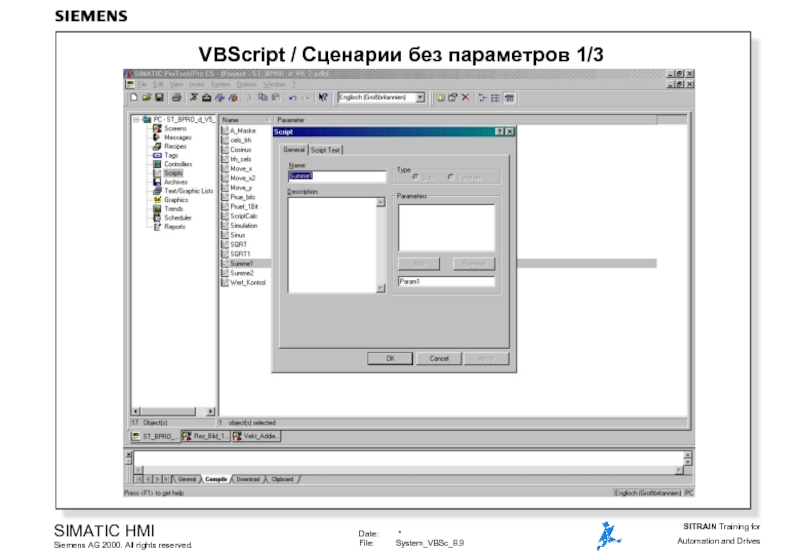The width and height of the screenshot is (800, 554).
Task: Open the Insert menu
Action: tap(197, 84)
